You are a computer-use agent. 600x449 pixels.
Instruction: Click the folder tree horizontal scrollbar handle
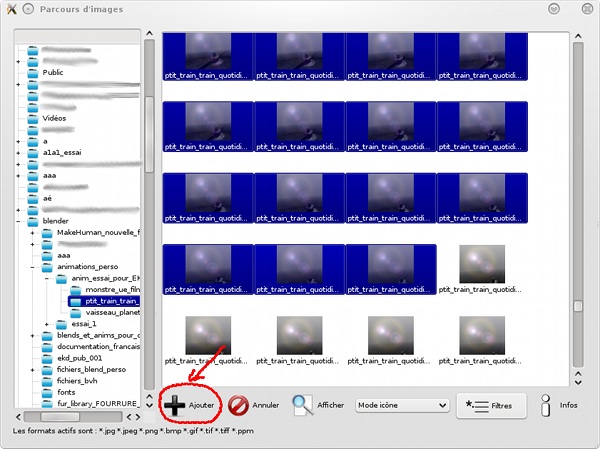click(60, 416)
